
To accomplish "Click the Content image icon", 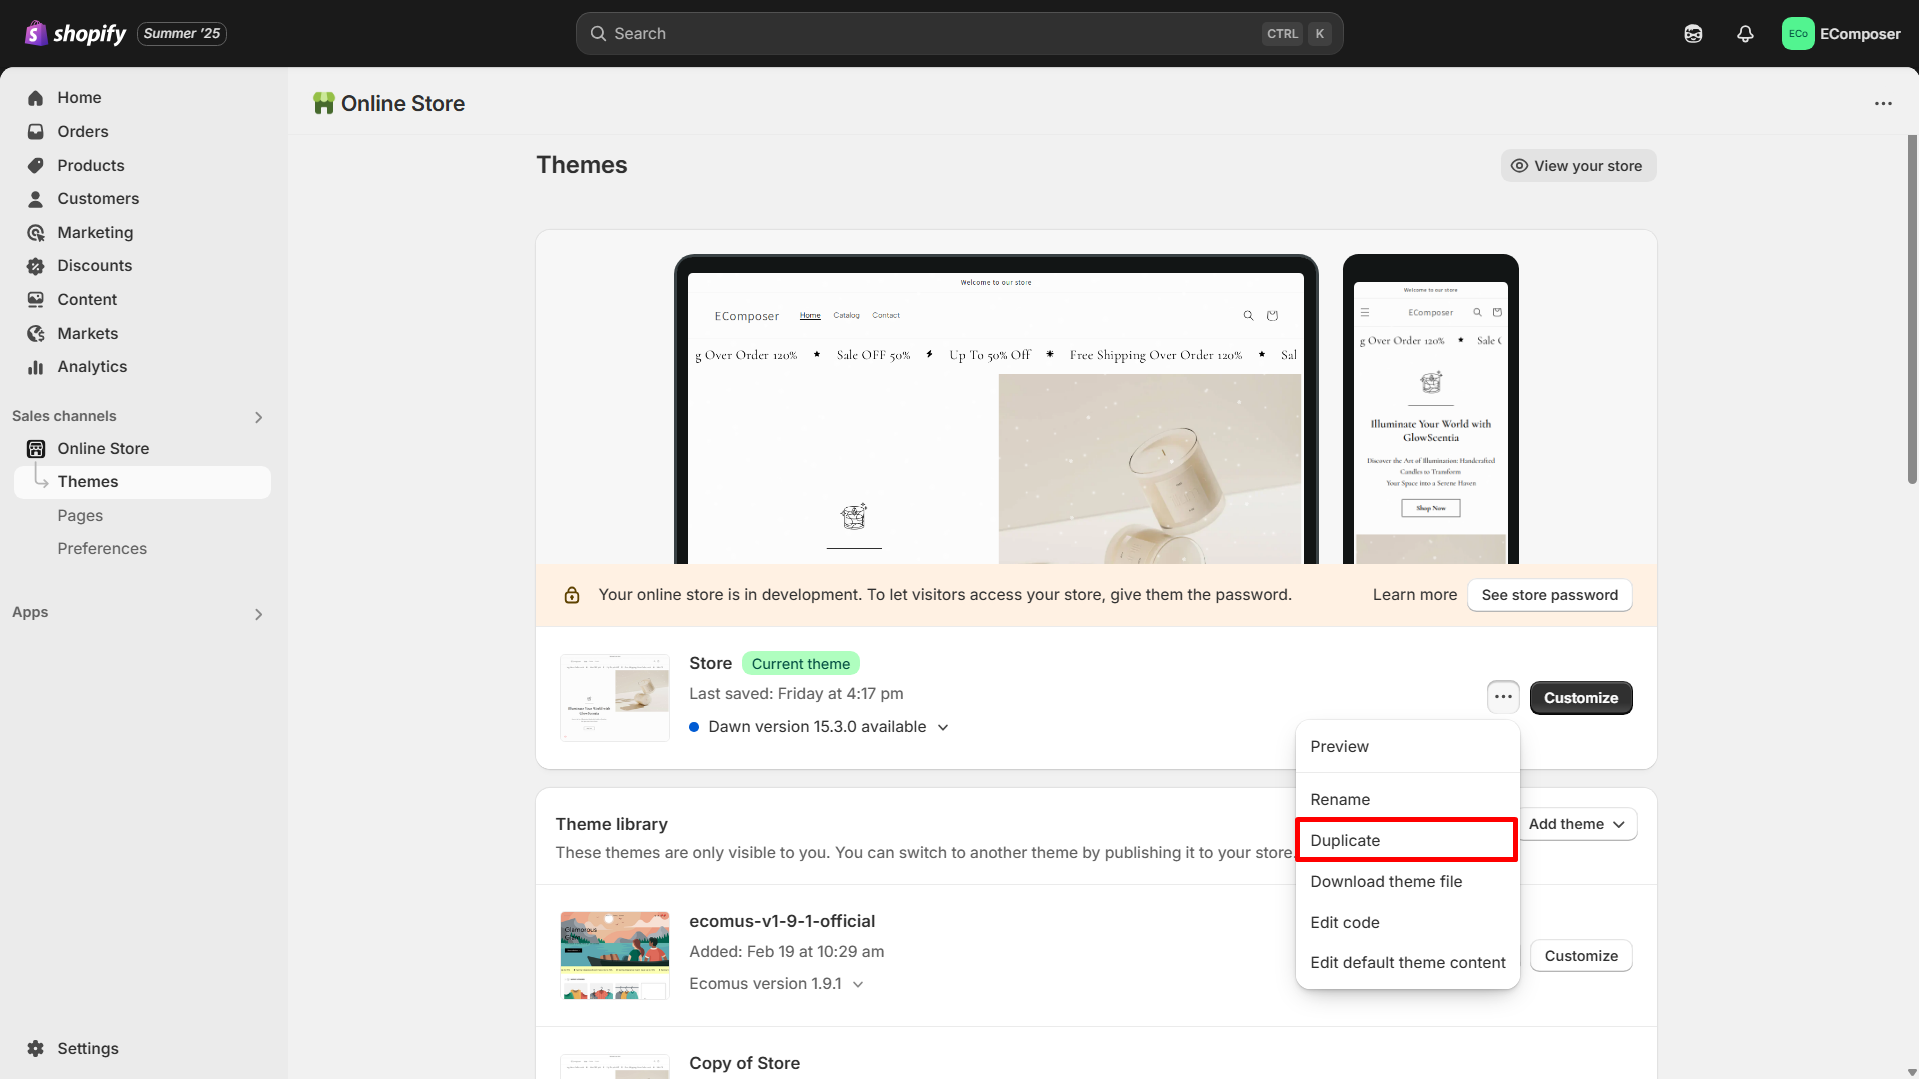I will point(36,300).
